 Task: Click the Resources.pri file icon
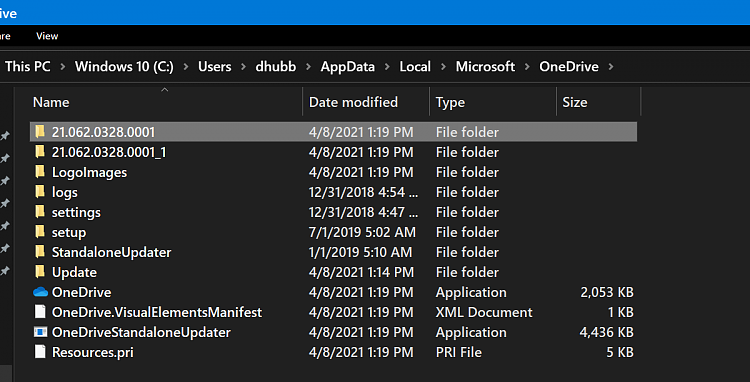point(41,352)
